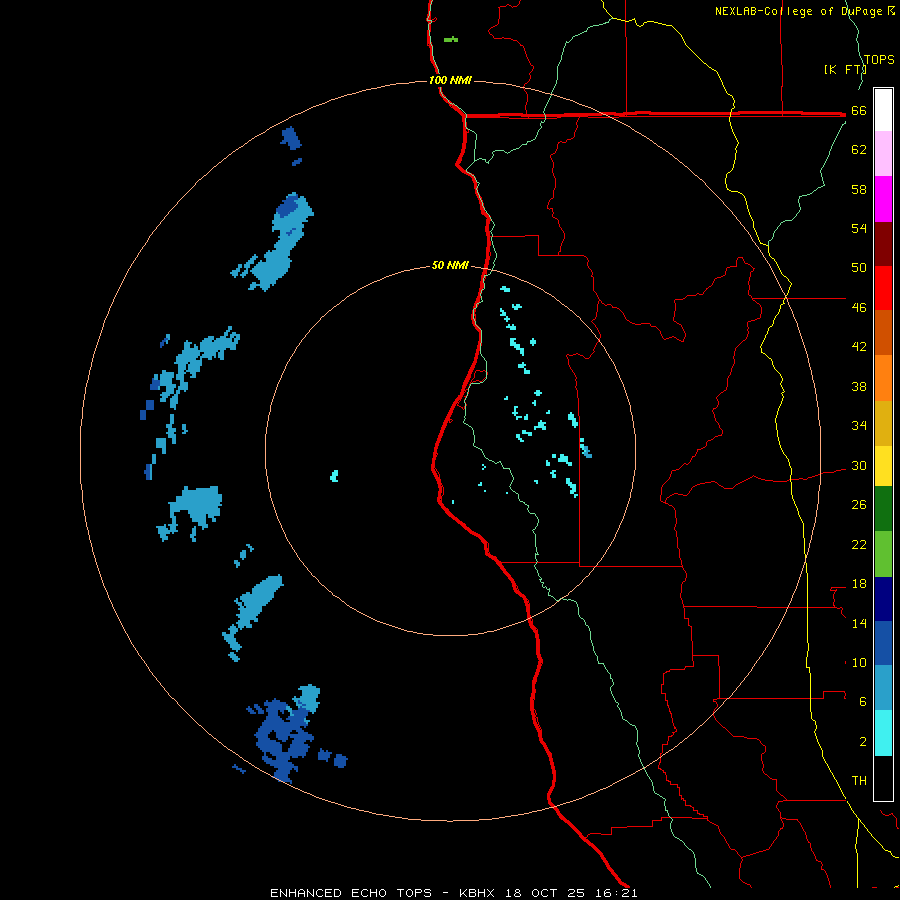
Task: Click the "58" legend number
Action: click(859, 189)
